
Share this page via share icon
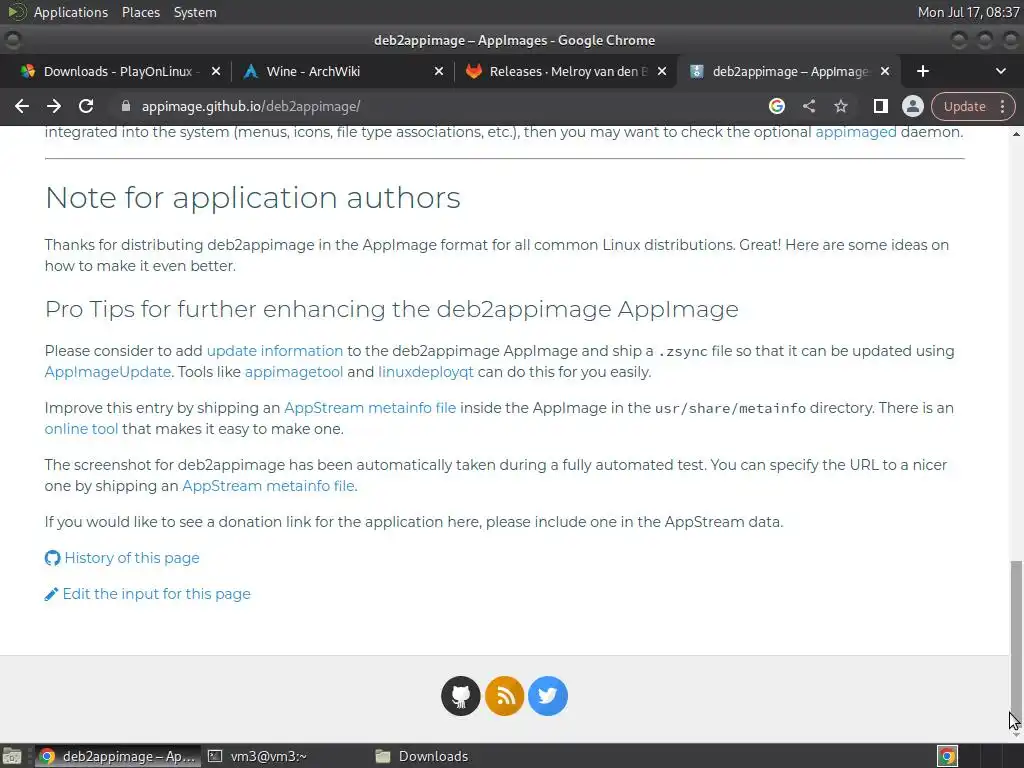click(x=808, y=106)
